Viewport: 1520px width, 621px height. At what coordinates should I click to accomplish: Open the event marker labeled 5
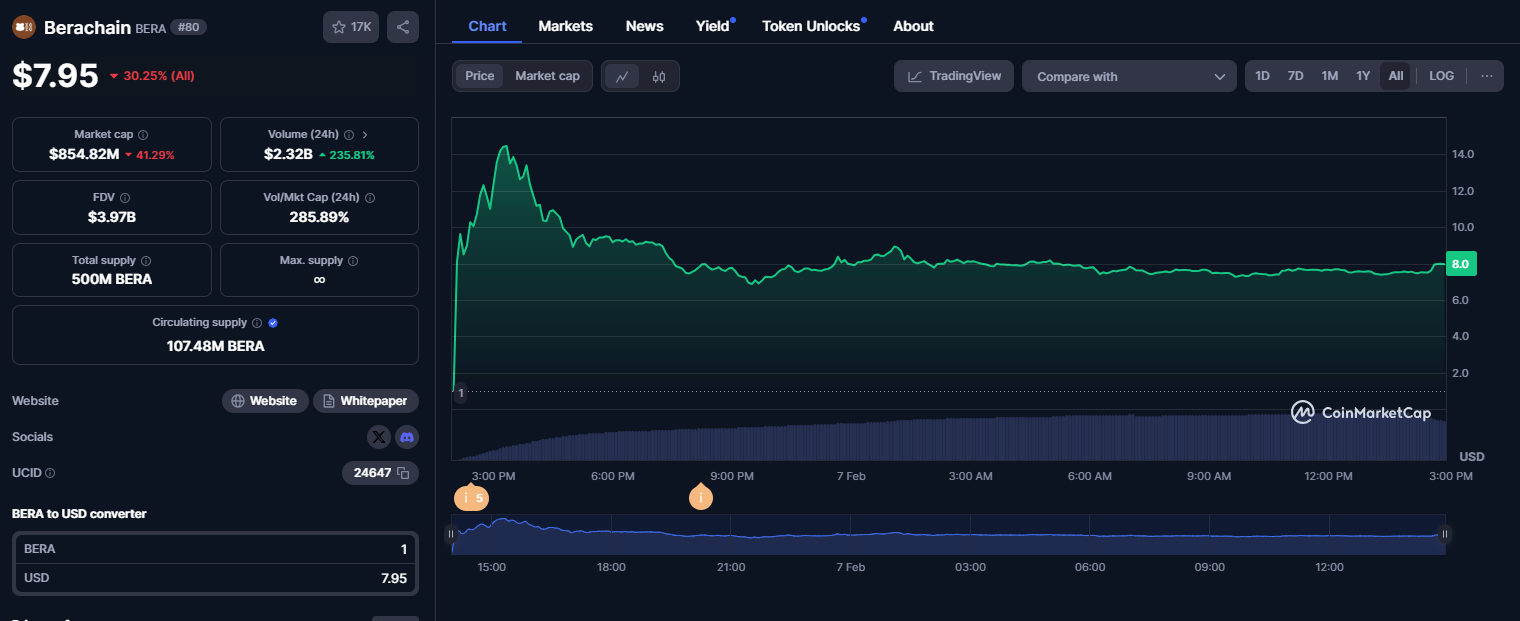tap(472, 497)
